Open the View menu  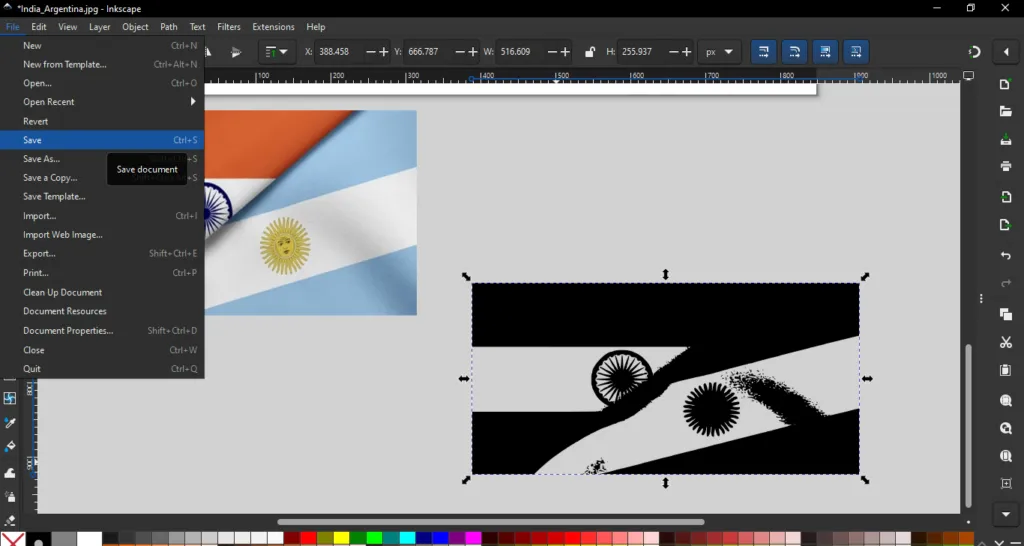pos(67,27)
